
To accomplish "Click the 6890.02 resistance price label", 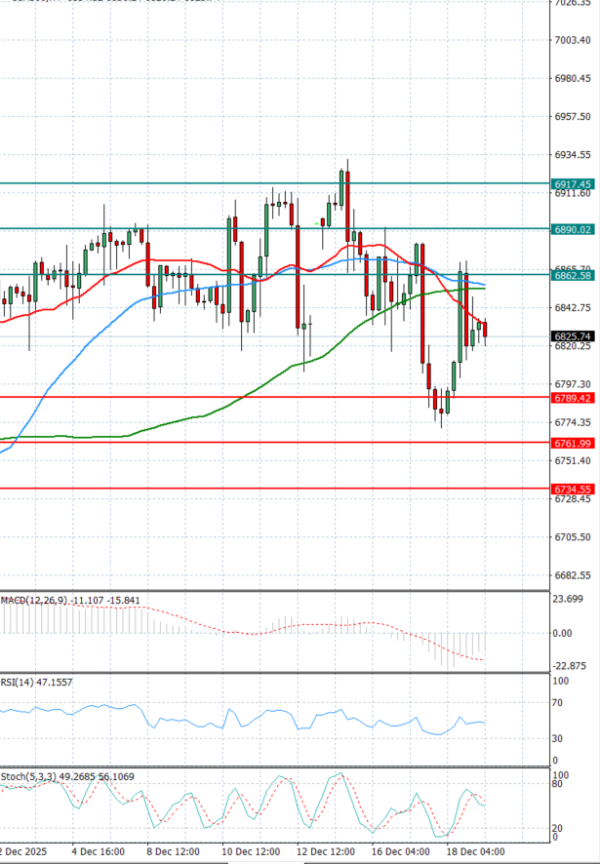I will pos(572,229).
